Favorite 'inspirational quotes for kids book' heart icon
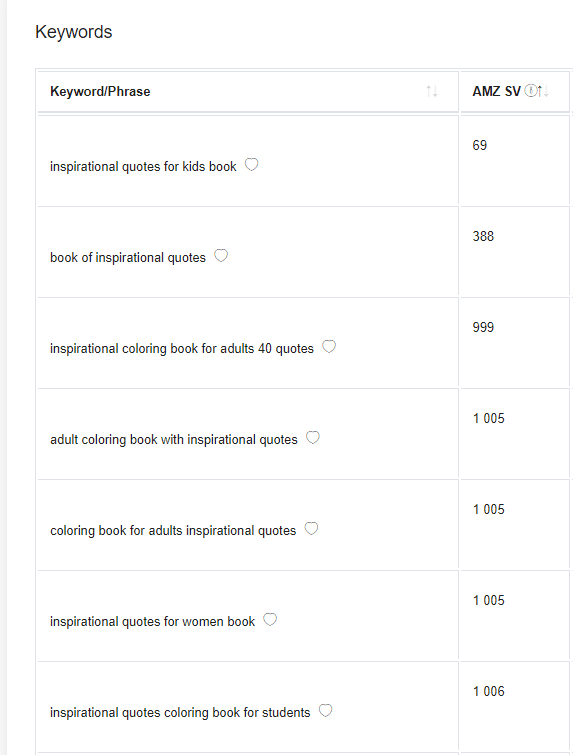 [251, 165]
